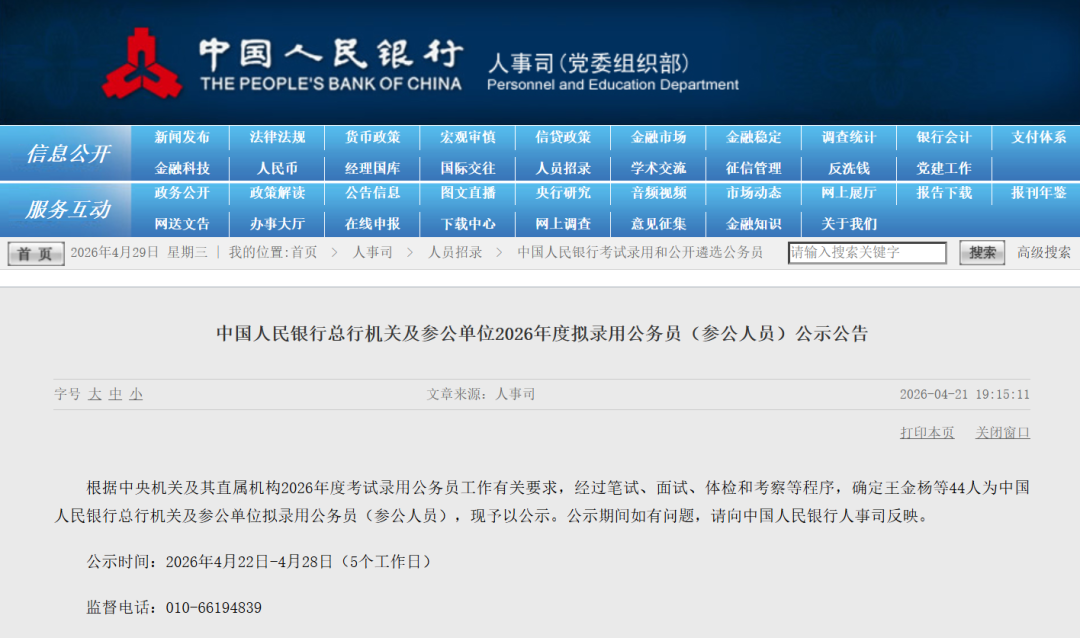Click the timestamp 2026-04-21 19:15:11
The height and width of the screenshot is (638, 1080).
pos(964,394)
